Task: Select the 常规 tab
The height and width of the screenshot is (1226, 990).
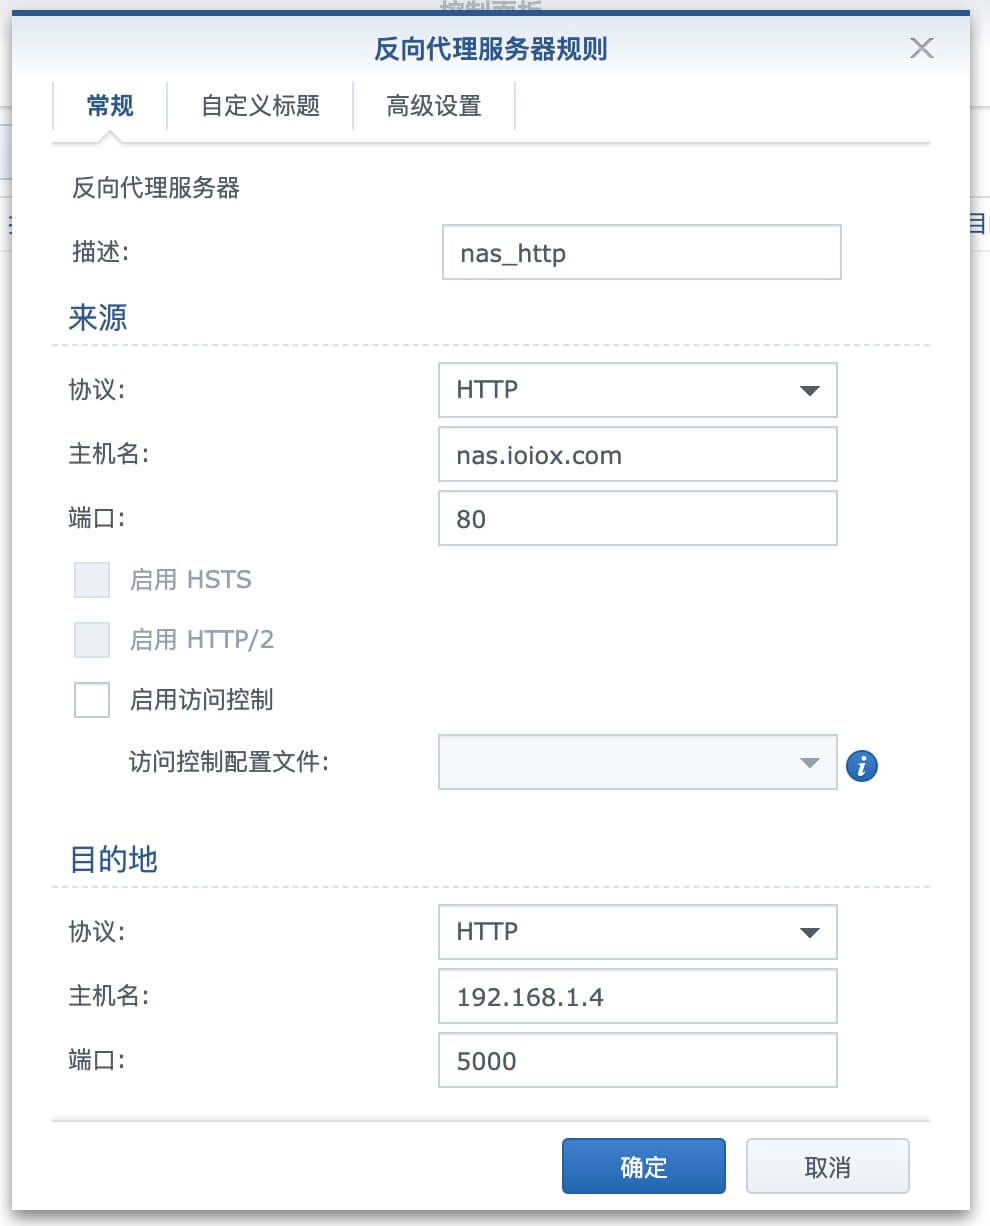Action: pyautogui.click(x=110, y=106)
